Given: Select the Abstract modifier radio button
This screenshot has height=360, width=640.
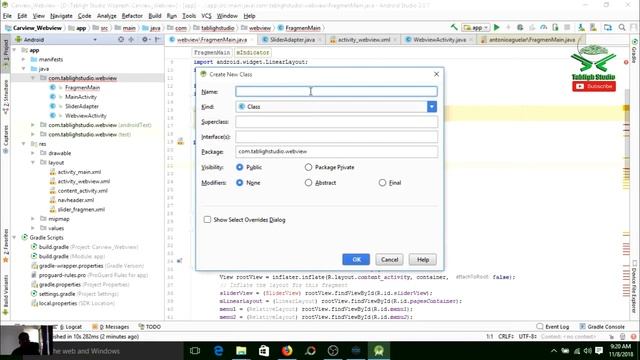Looking at the screenshot, I should pos(308,182).
